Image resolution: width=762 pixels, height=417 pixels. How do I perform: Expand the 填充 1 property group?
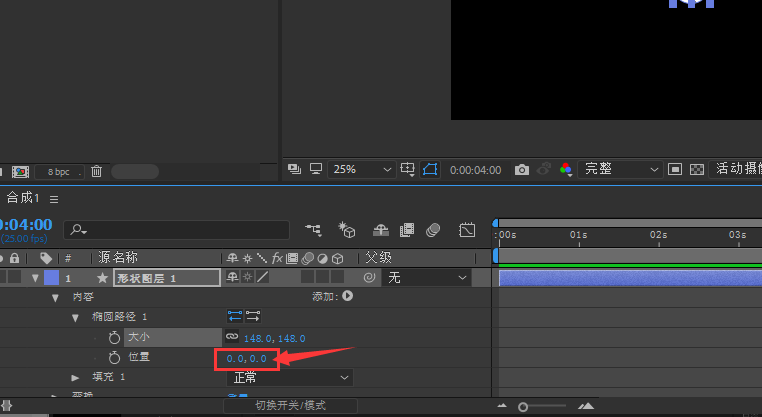coord(75,377)
